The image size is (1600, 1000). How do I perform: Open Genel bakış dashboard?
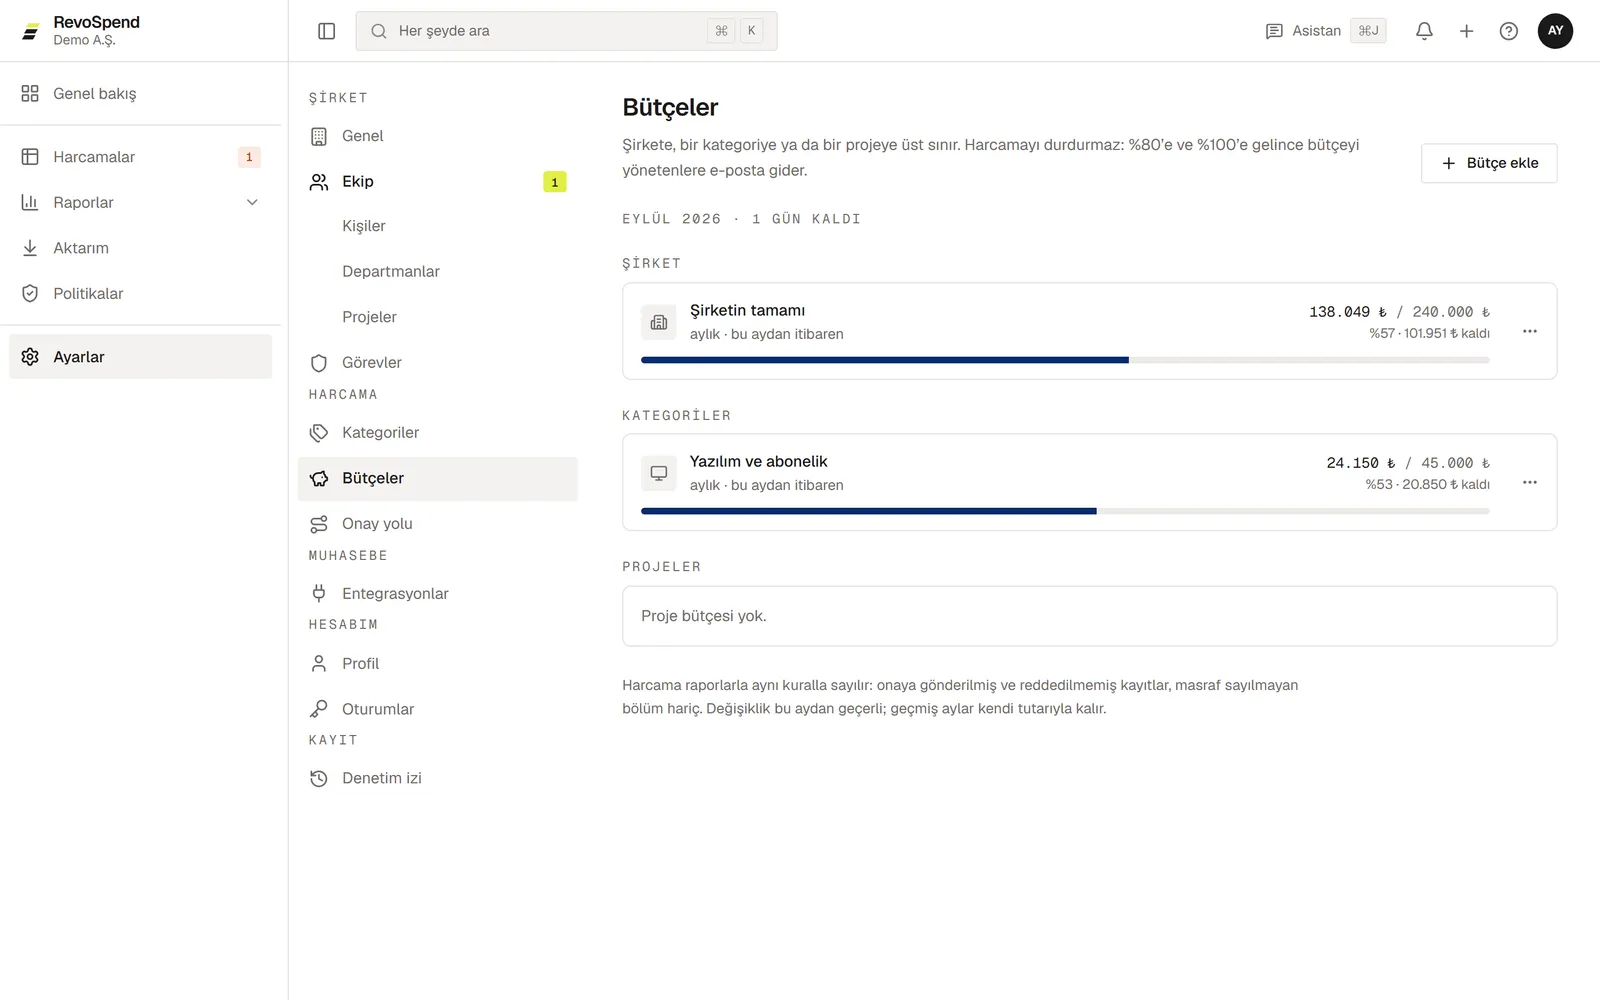(140, 93)
